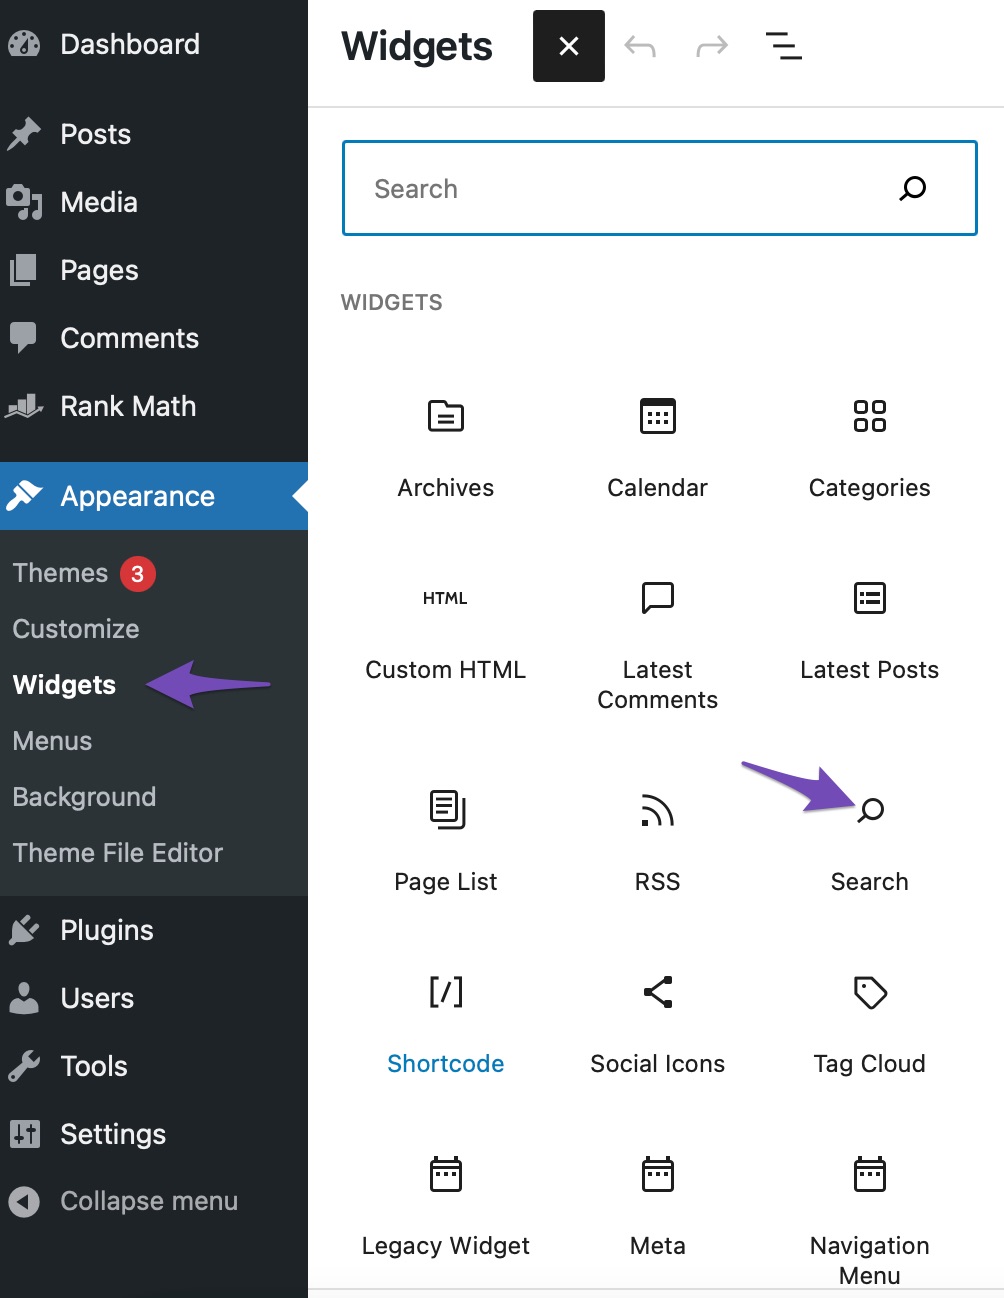1004x1298 pixels.
Task: Close the block inserter panel
Action: pos(568,46)
